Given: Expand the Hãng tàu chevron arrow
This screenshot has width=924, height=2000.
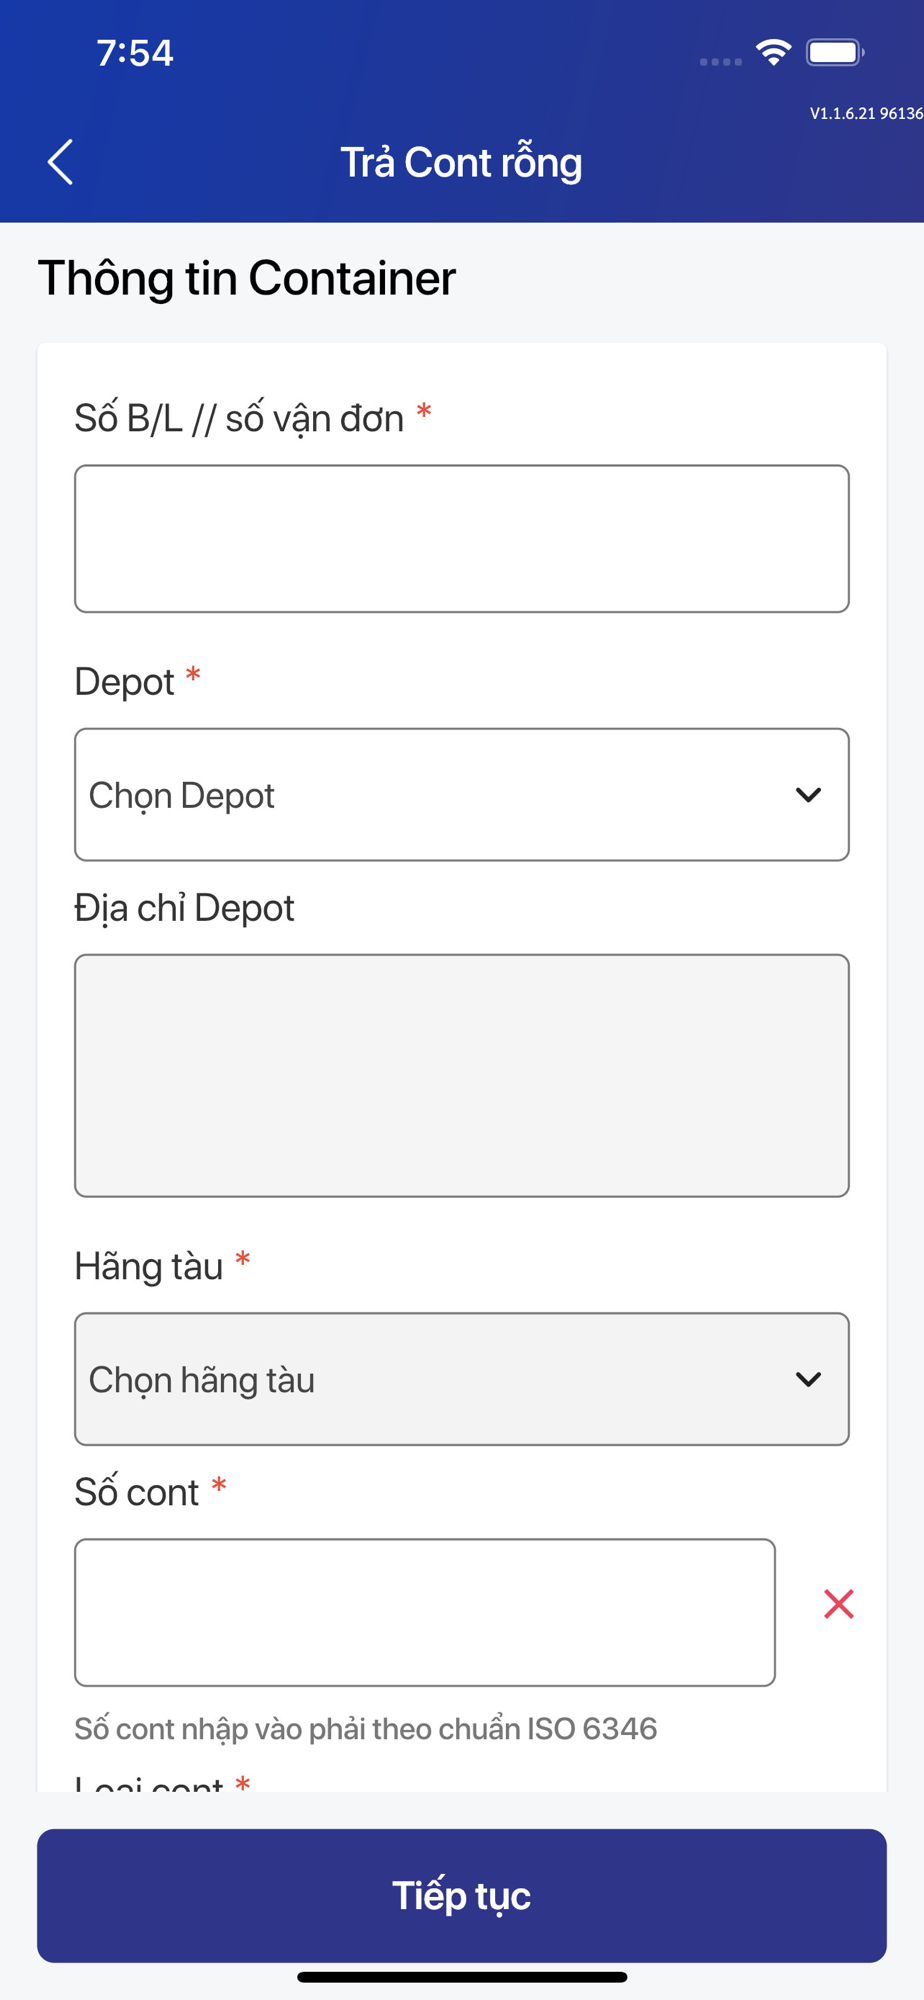Looking at the screenshot, I should click(808, 1379).
